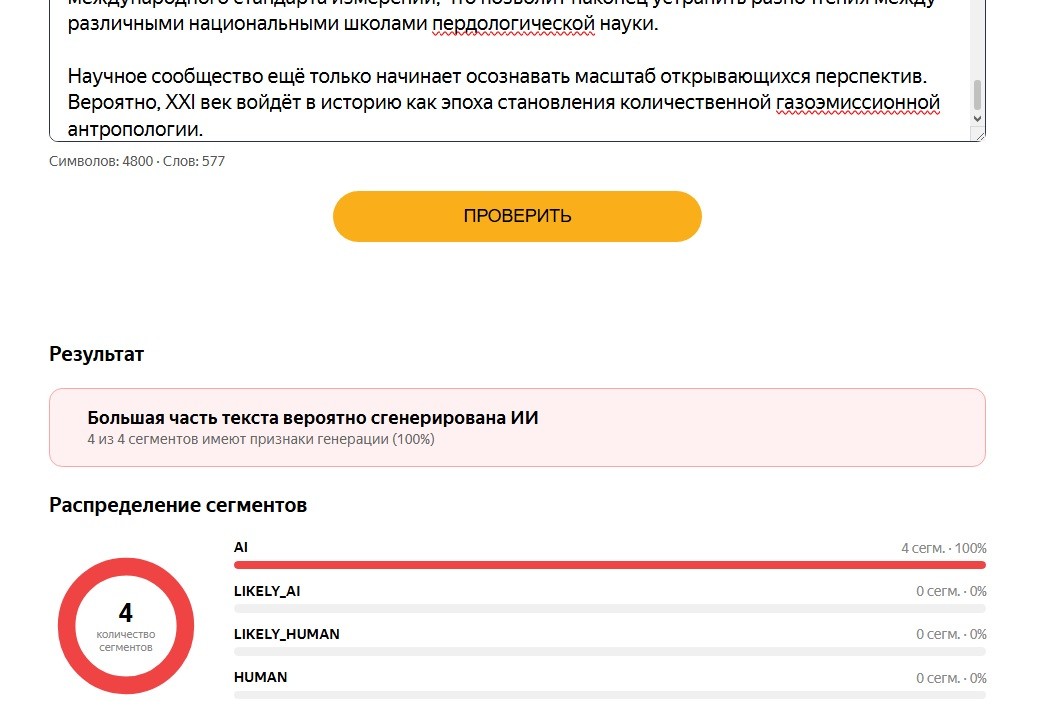
Task: Click the ПРОВЕРИТЬ button
Action: (517, 216)
